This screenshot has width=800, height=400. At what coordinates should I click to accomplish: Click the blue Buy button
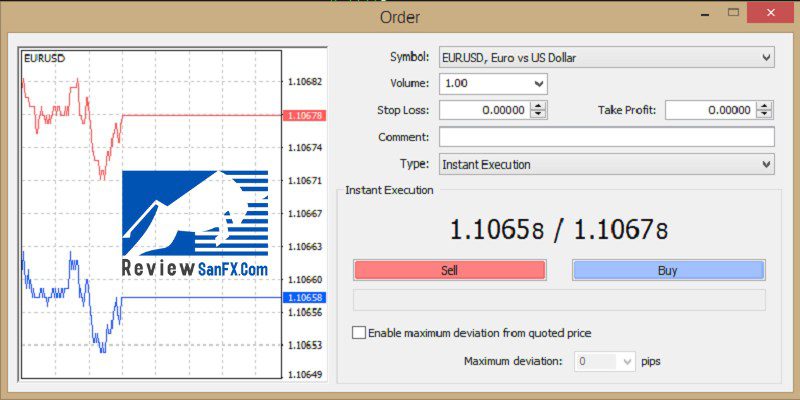click(668, 270)
